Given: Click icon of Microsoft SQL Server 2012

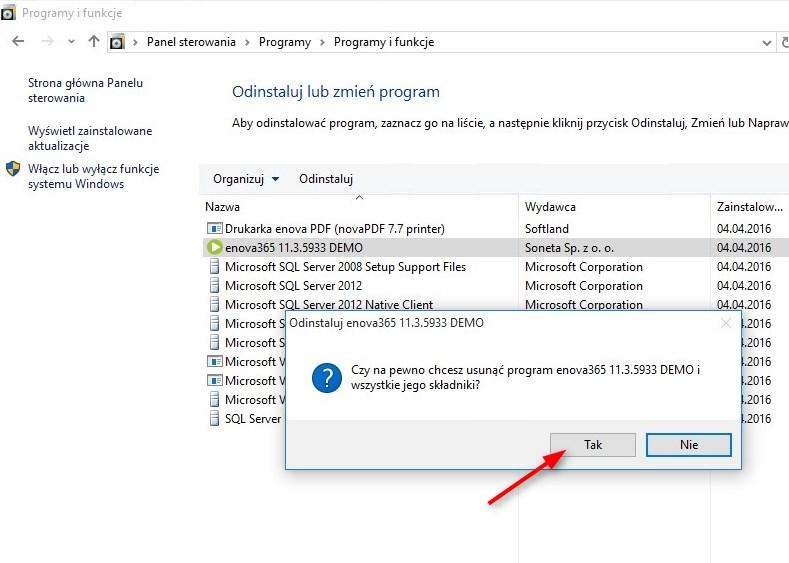Looking at the screenshot, I should tap(214, 286).
